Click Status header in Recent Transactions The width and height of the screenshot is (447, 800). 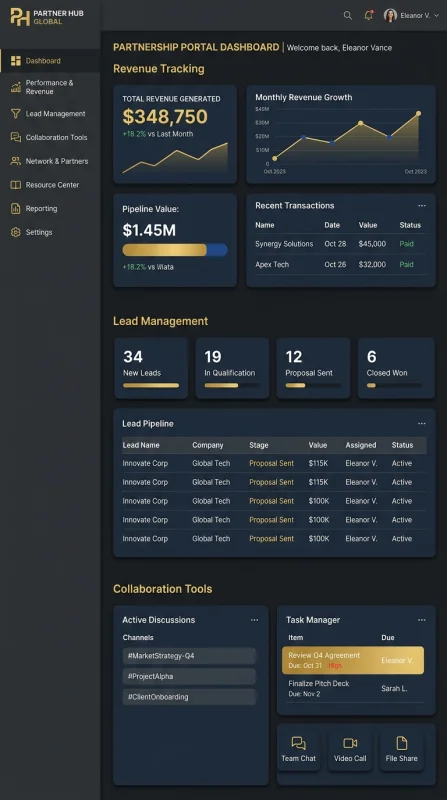410,225
